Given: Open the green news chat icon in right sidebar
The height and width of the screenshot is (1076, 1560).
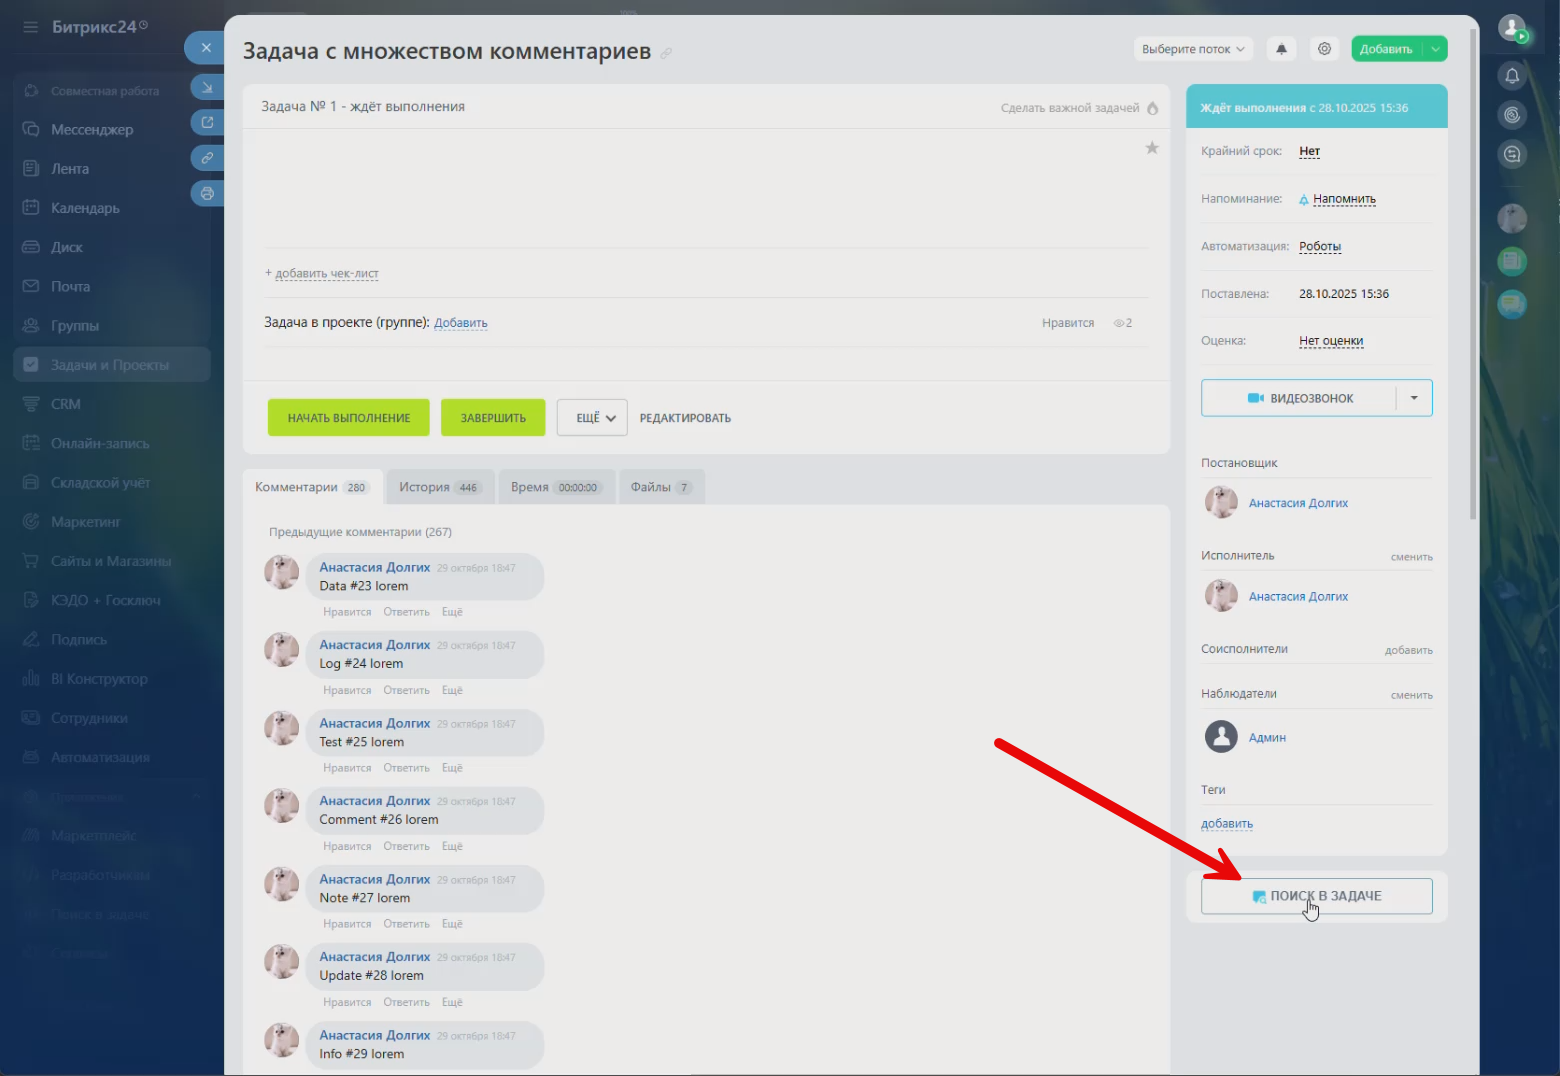Looking at the screenshot, I should (x=1512, y=261).
